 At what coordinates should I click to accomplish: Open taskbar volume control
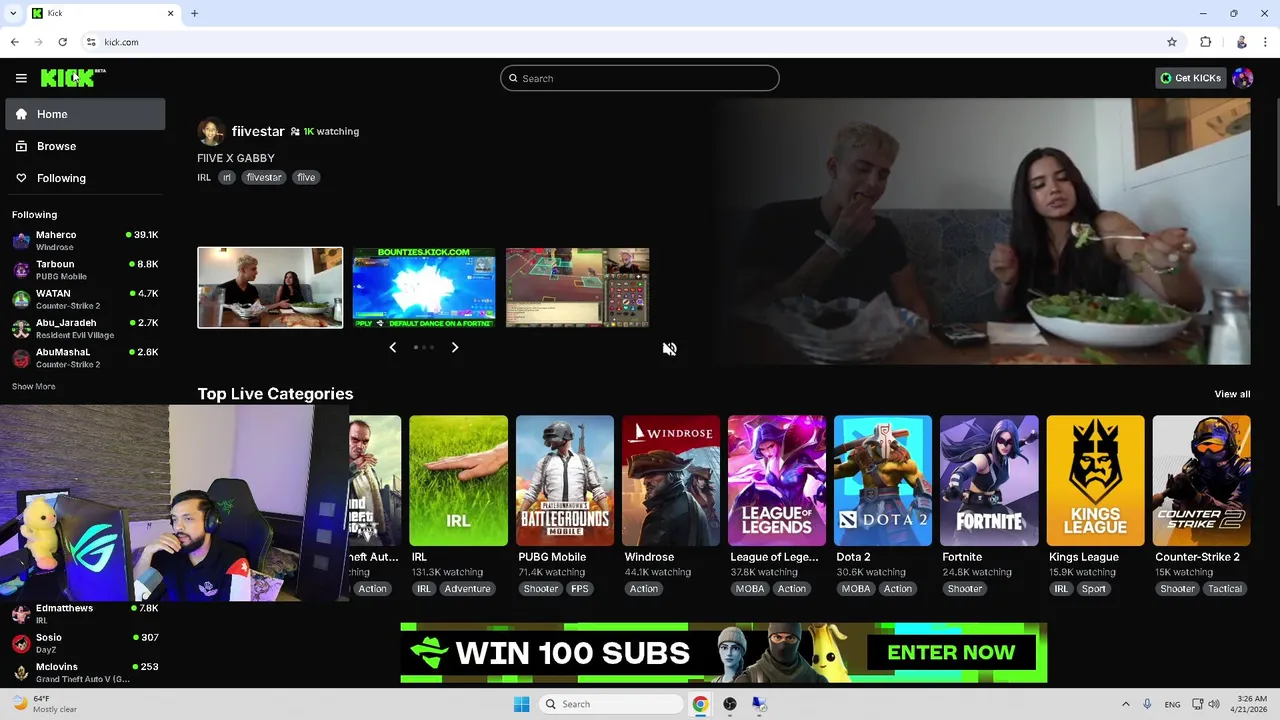click(x=1213, y=704)
